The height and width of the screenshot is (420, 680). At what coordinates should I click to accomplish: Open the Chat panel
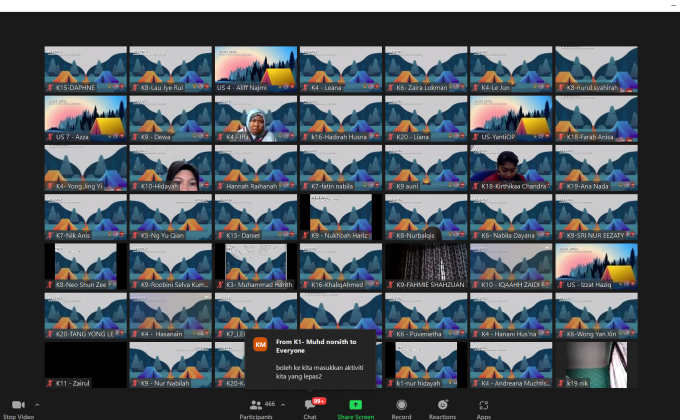point(310,405)
